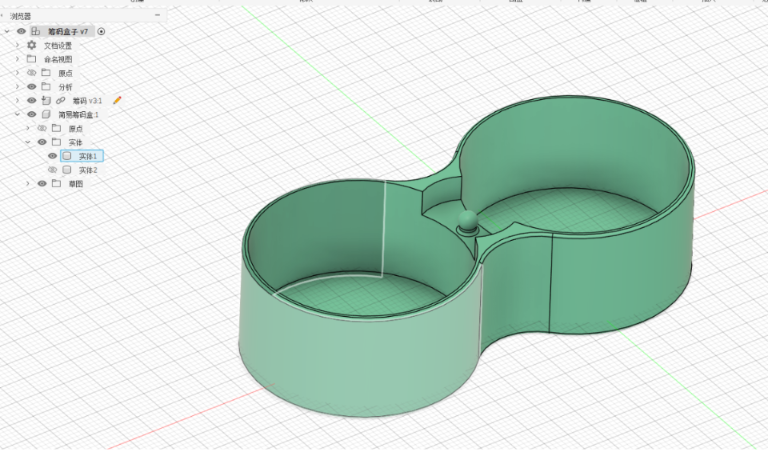Viewport: 768px width, 450px height.
Task: Expand the 筹码 v3:1 component
Action: click(x=18, y=100)
